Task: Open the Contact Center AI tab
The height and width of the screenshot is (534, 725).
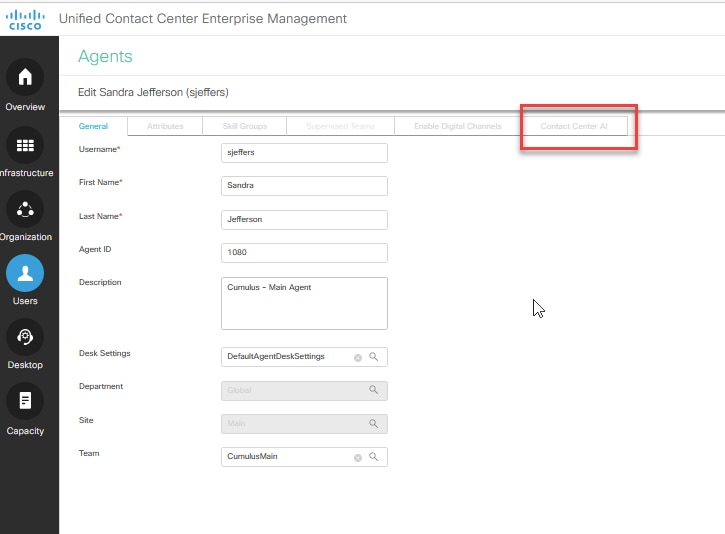Action: [x=574, y=126]
